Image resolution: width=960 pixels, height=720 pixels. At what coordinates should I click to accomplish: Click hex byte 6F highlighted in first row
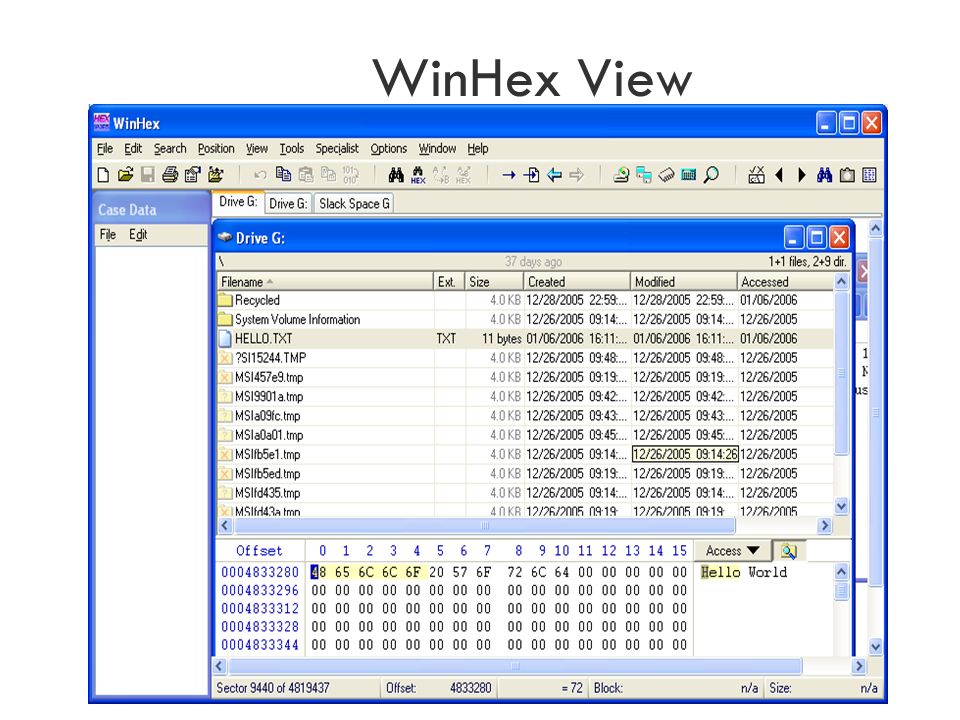tap(413, 572)
